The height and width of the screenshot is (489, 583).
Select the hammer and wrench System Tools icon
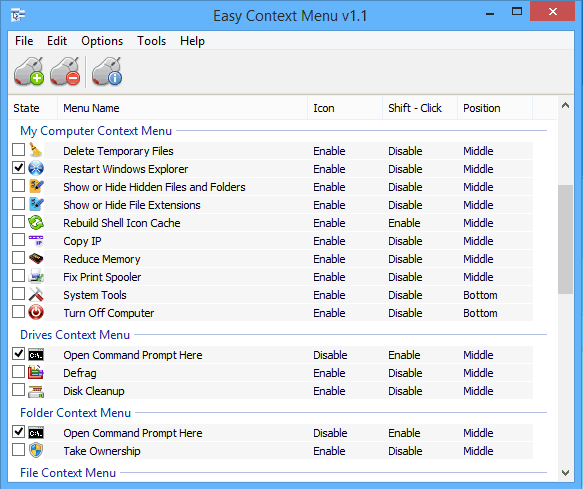[x=36, y=295]
